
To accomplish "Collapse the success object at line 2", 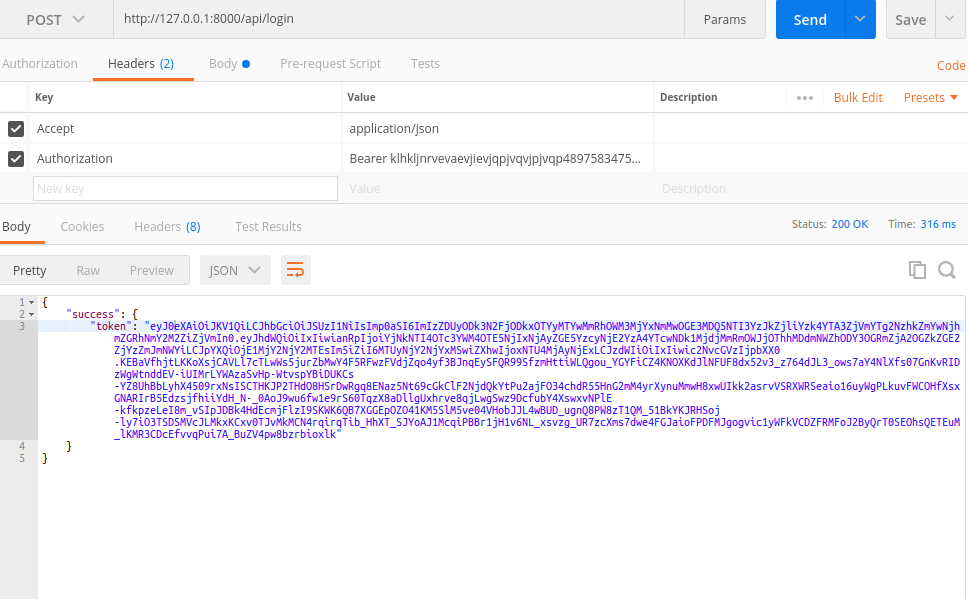I will pos(33,314).
